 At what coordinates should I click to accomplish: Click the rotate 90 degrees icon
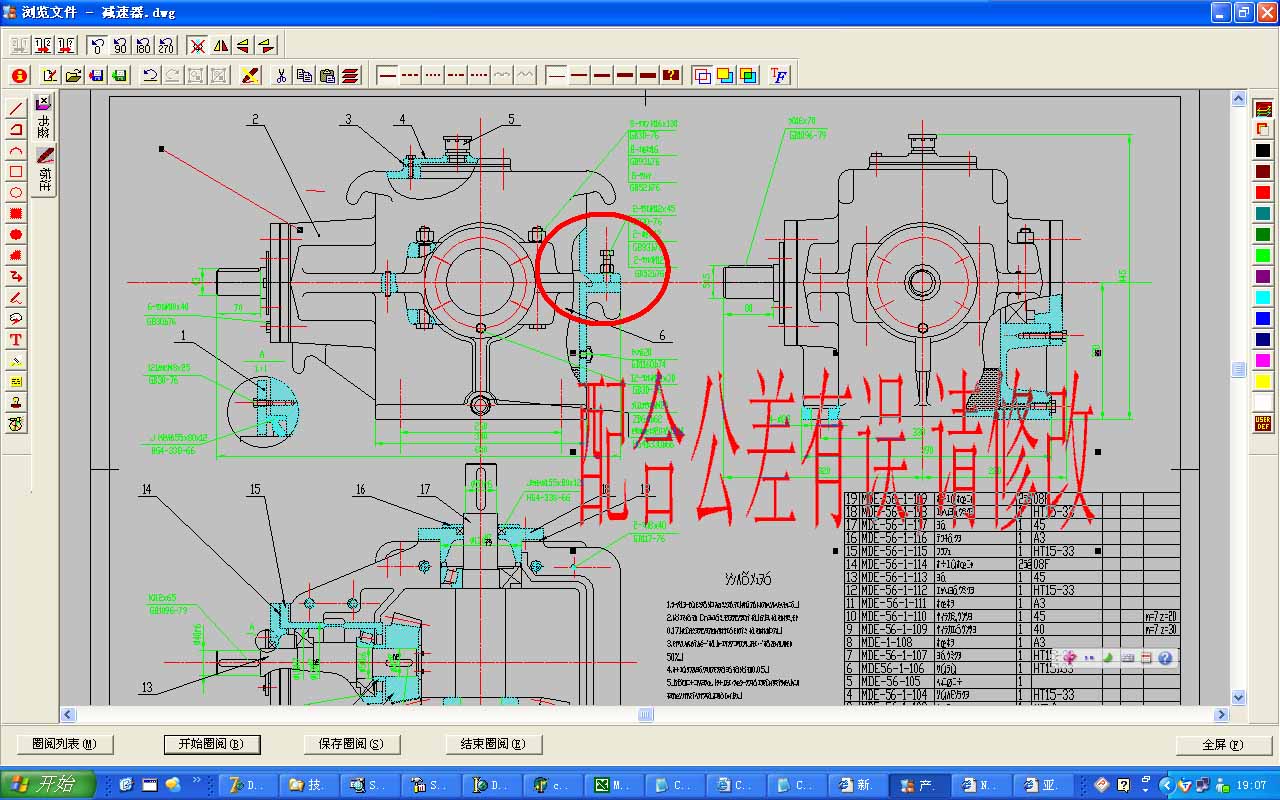(x=120, y=45)
